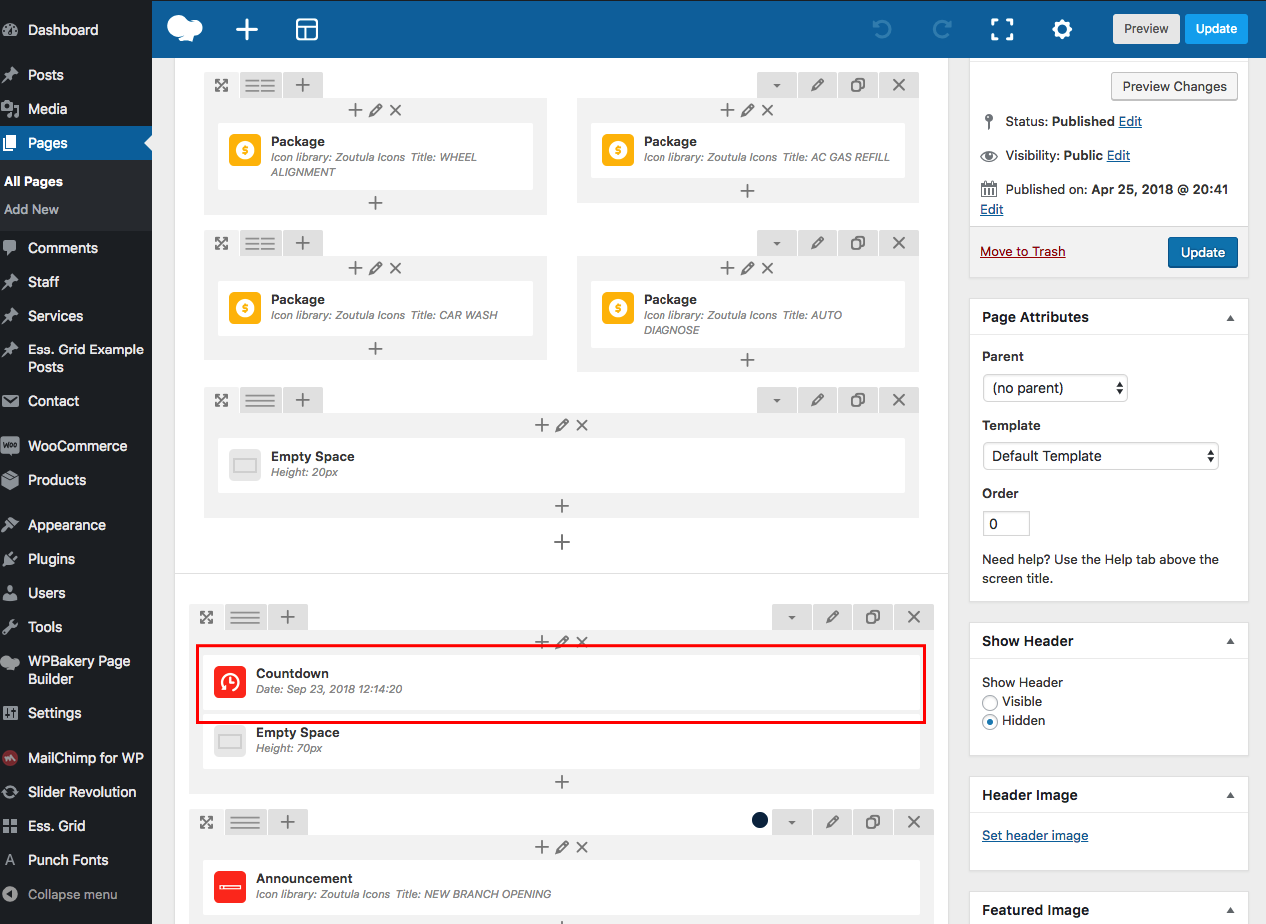Viewport: 1266px width, 924px height.
Task: Edit the row containing the AUTO DIAGNOSE package
Action: point(818,243)
